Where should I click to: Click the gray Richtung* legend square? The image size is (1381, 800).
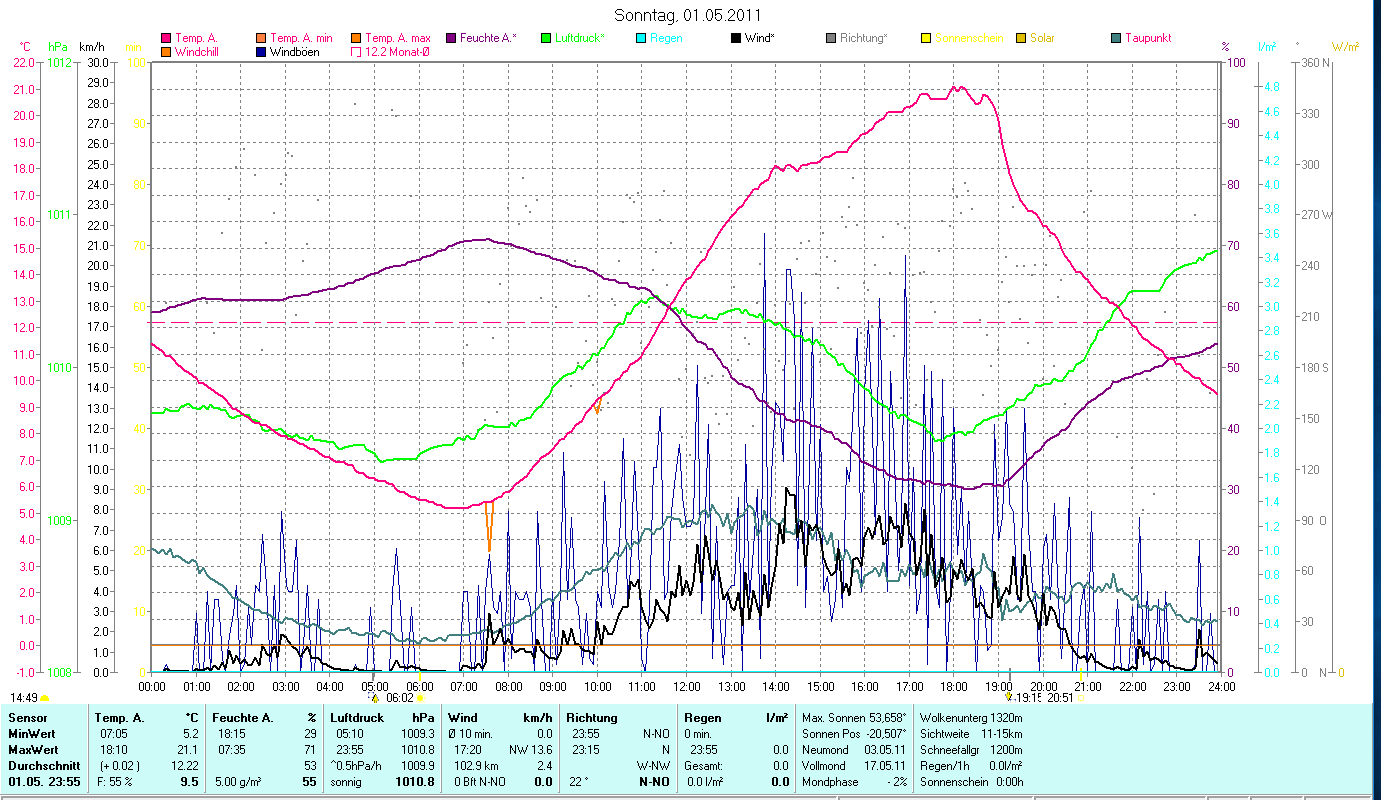click(831, 38)
